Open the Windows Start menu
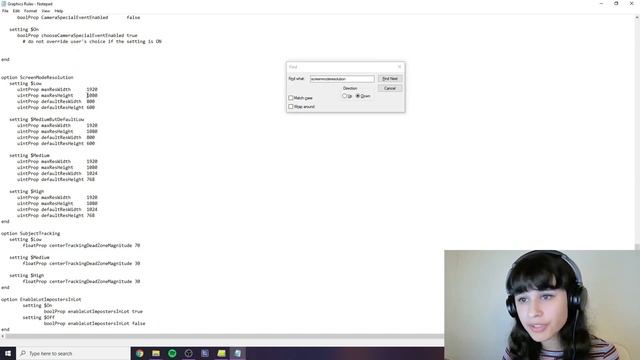This screenshot has width=640, height=360. coord(8,353)
